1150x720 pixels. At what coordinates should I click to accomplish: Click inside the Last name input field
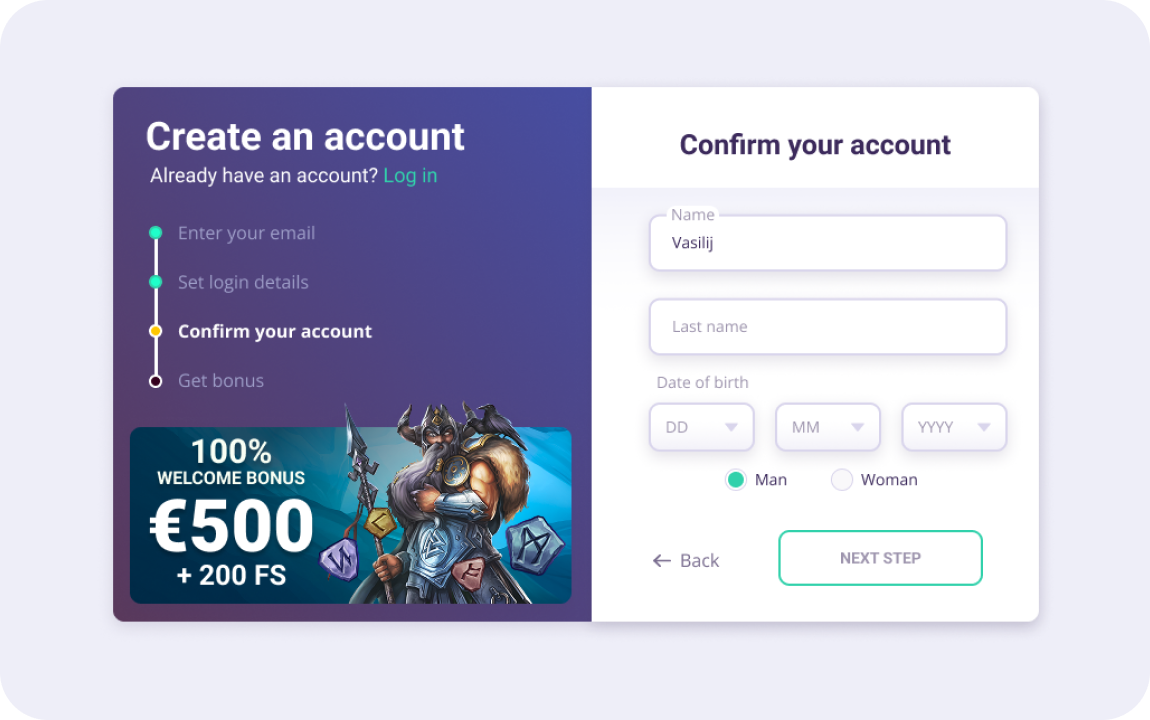pos(827,326)
